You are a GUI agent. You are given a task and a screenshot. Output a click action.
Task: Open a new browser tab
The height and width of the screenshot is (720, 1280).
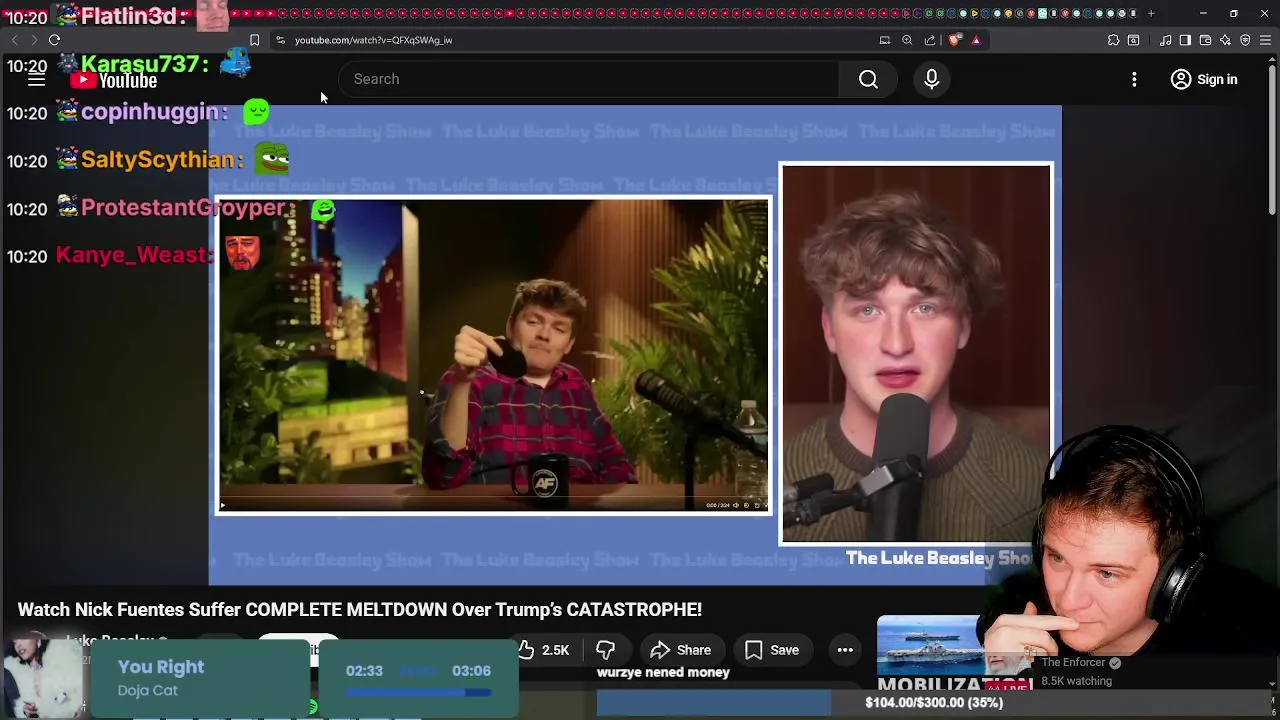[1151, 14]
